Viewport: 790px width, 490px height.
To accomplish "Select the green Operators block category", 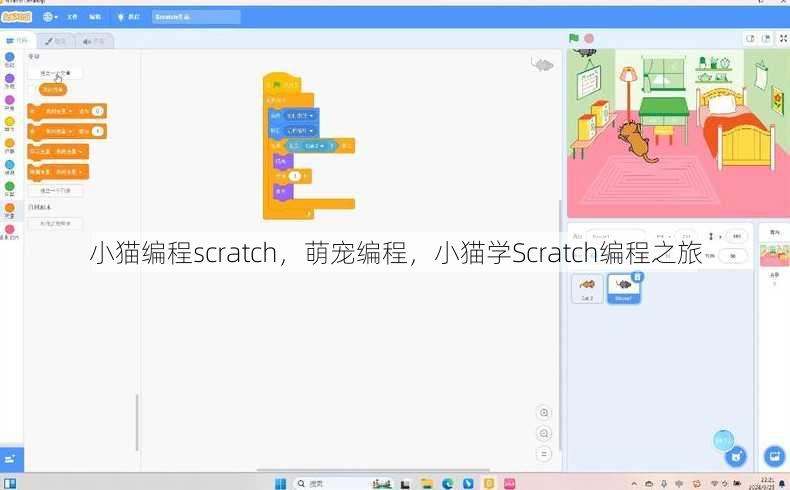I will 10,189.
